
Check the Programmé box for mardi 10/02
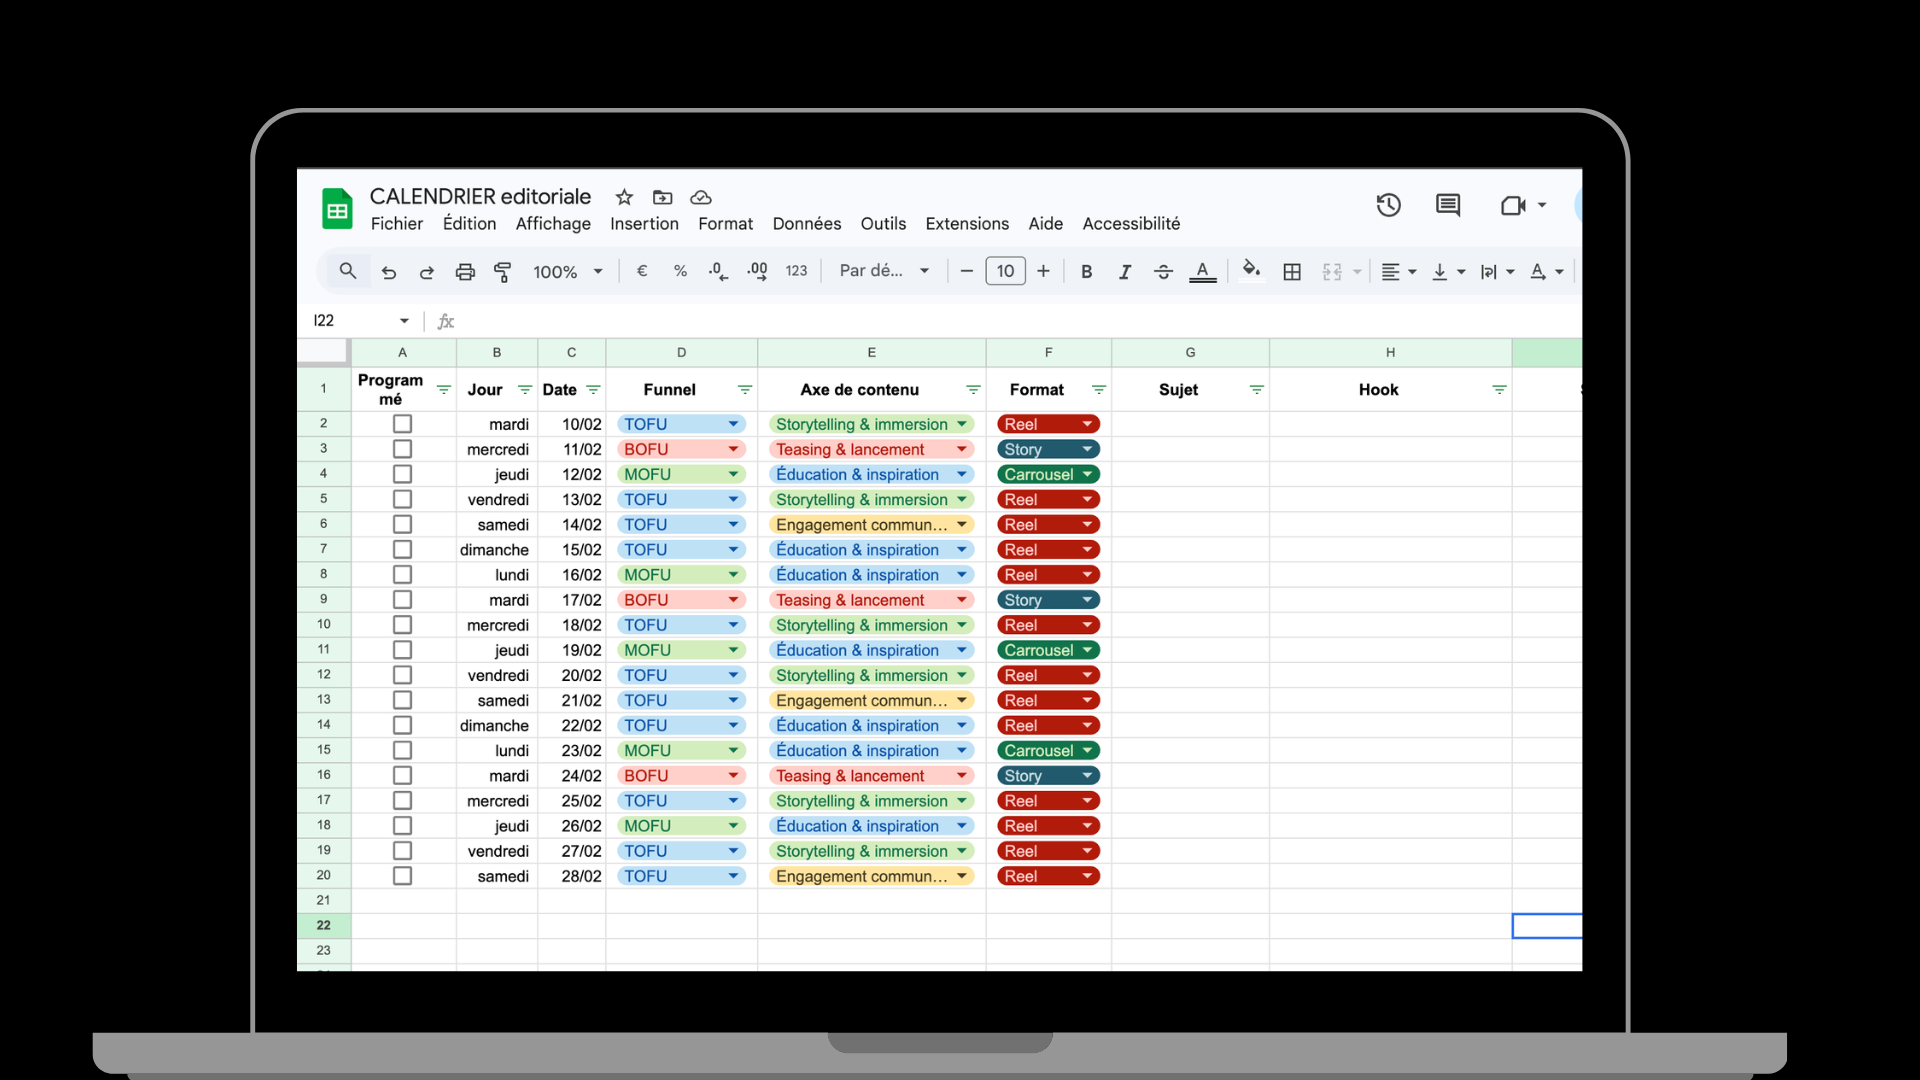point(402,424)
